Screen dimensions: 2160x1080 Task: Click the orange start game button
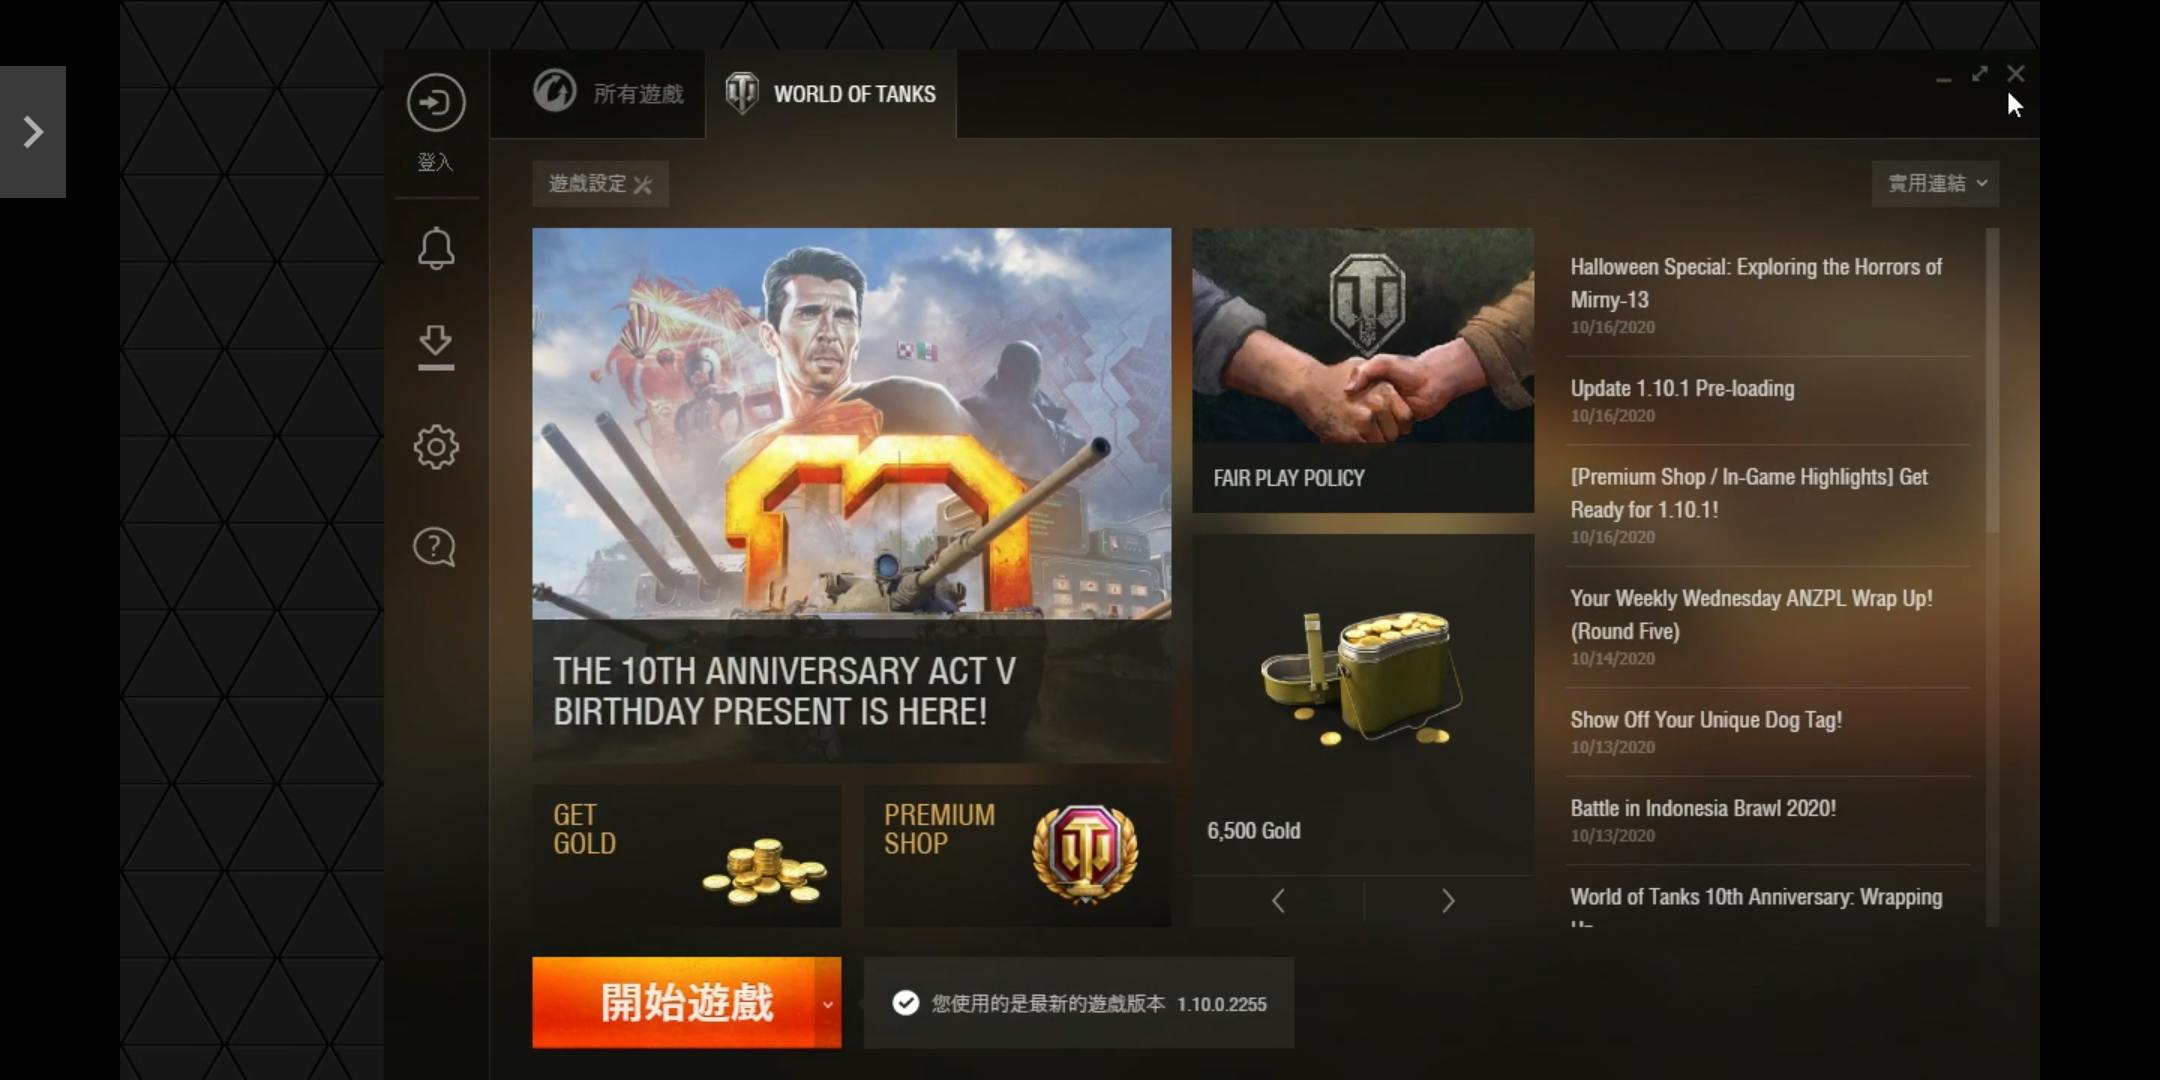pos(673,1003)
